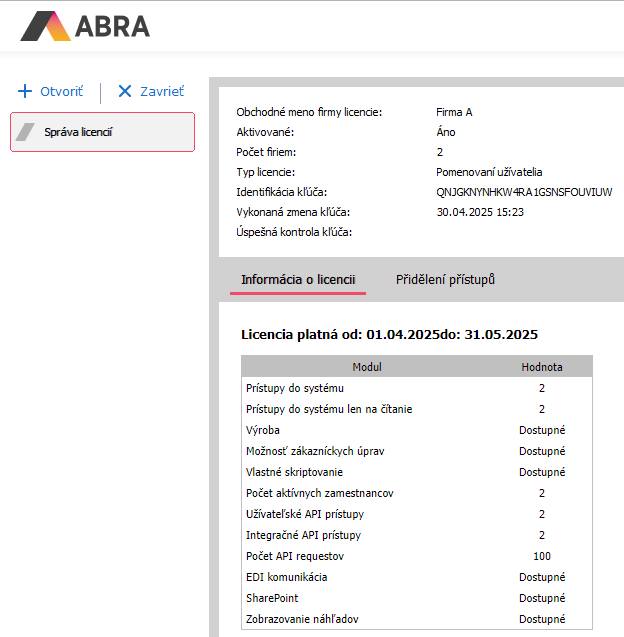Open the Přidělení přístupů tab
This screenshot has height=637, width=624.
(x=445, y=280)
